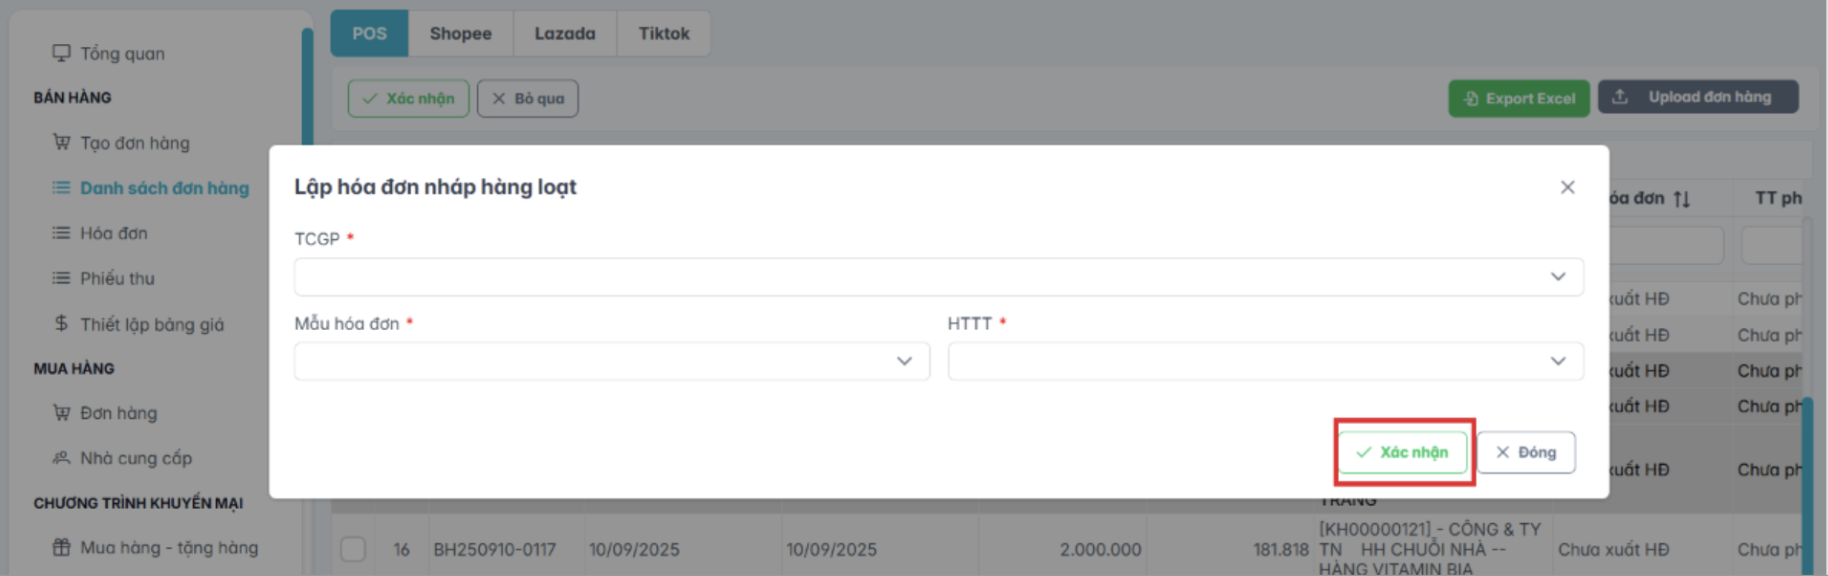This screenshot has width=1828, height=576.
Task: Click the sidebar vertical scrollbar
Action: point(307,90)
